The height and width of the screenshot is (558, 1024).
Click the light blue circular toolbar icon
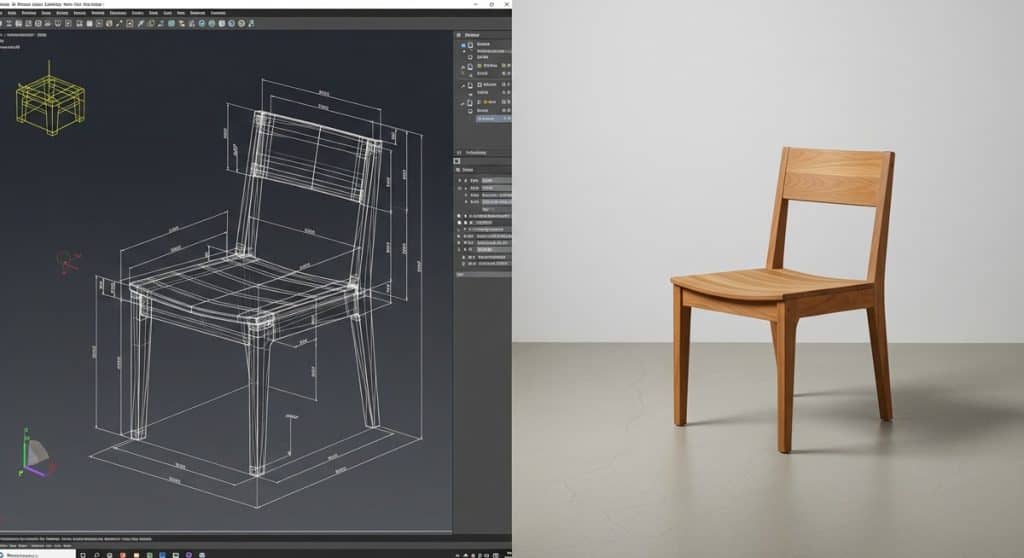(x=202, y=23)
